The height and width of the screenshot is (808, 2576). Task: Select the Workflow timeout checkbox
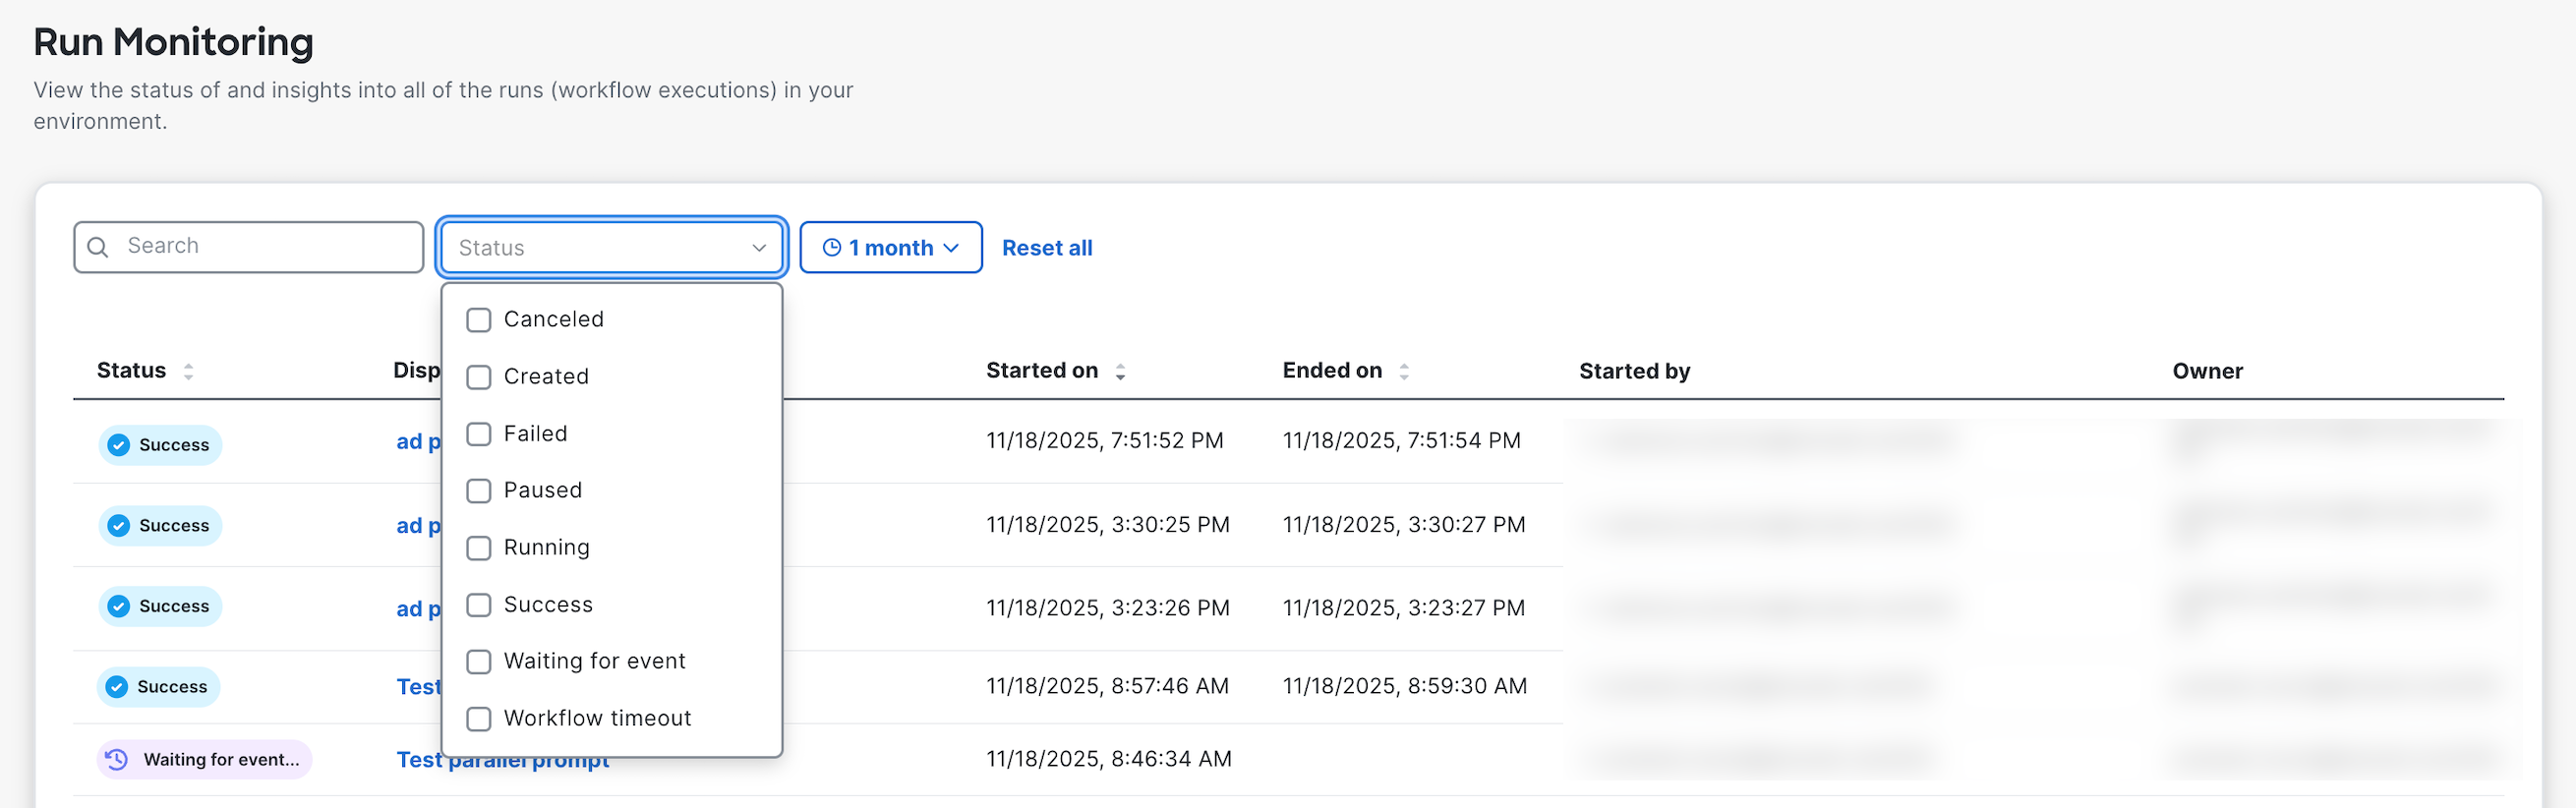pyautogui.click(x=479, y=718)
